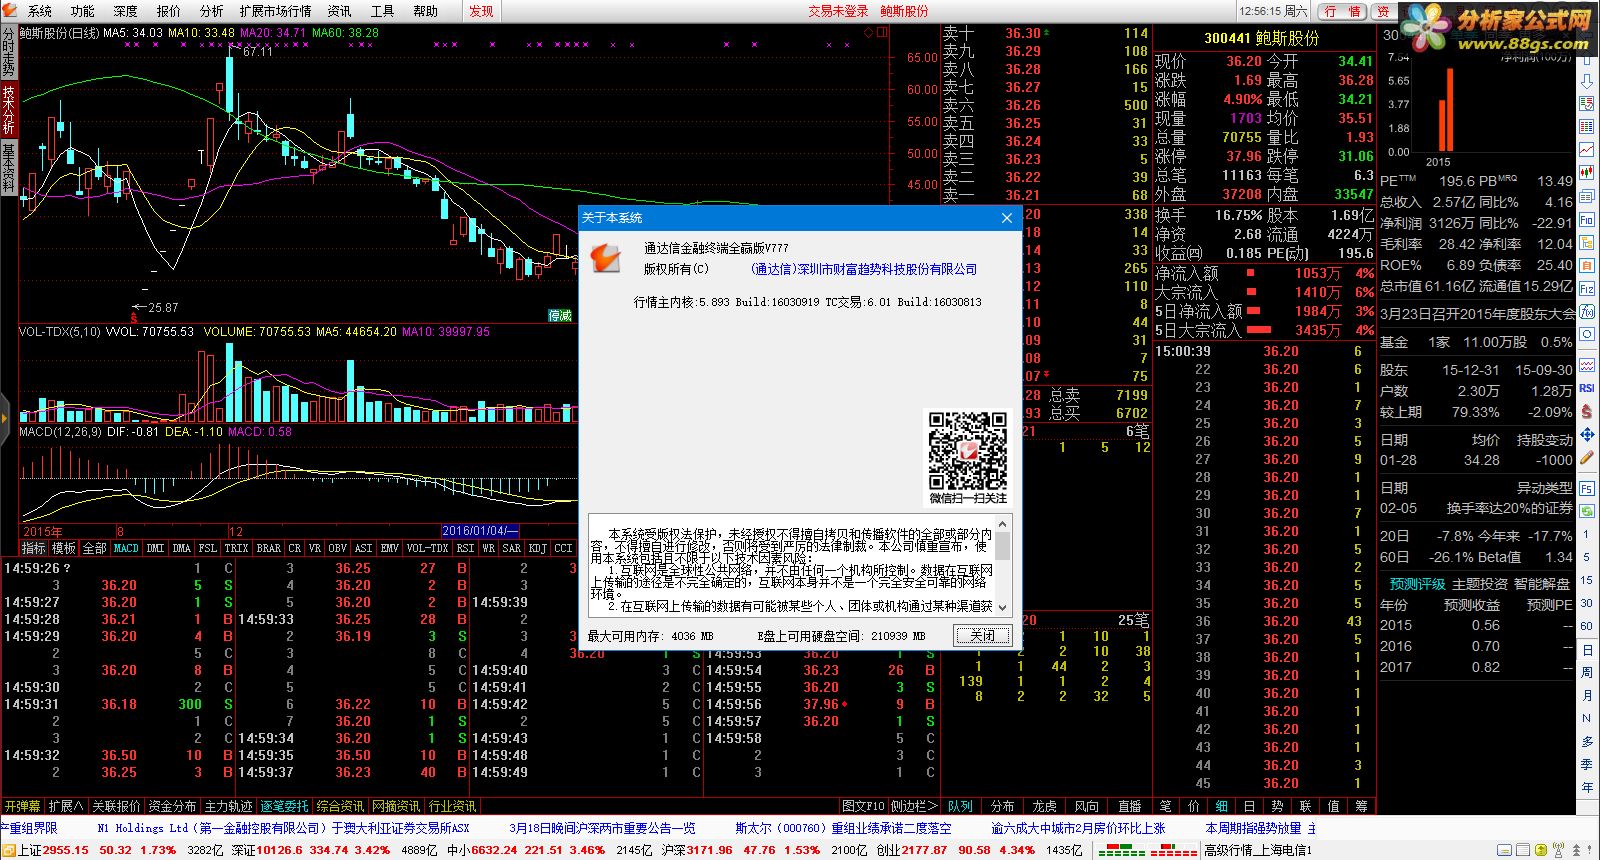Toggle the MACD indicator tab
1600x860 pixels.
[127, 548]
